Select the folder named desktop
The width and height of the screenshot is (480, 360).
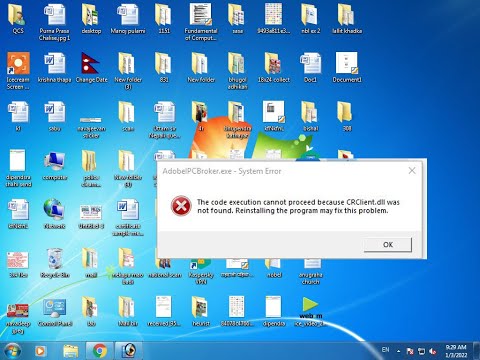coord(91,18)
